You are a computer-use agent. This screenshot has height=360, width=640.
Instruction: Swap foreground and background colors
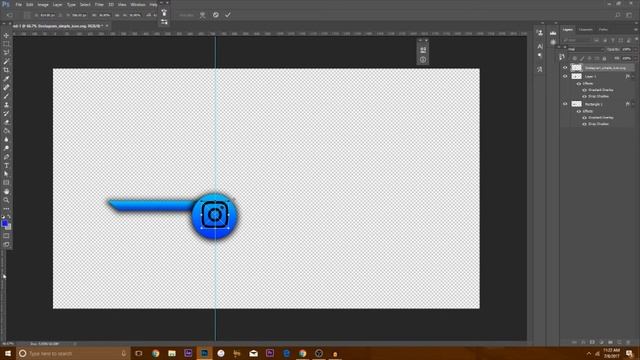9,217
